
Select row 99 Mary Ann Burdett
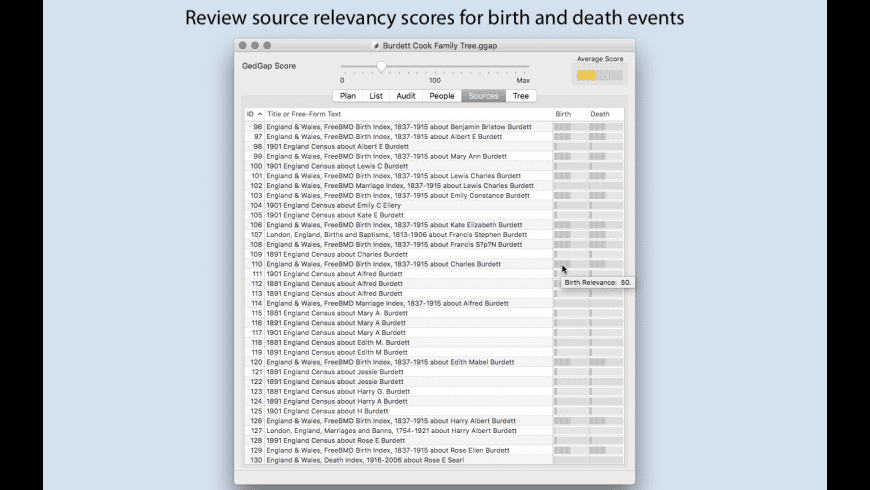(x=434, y=156)
